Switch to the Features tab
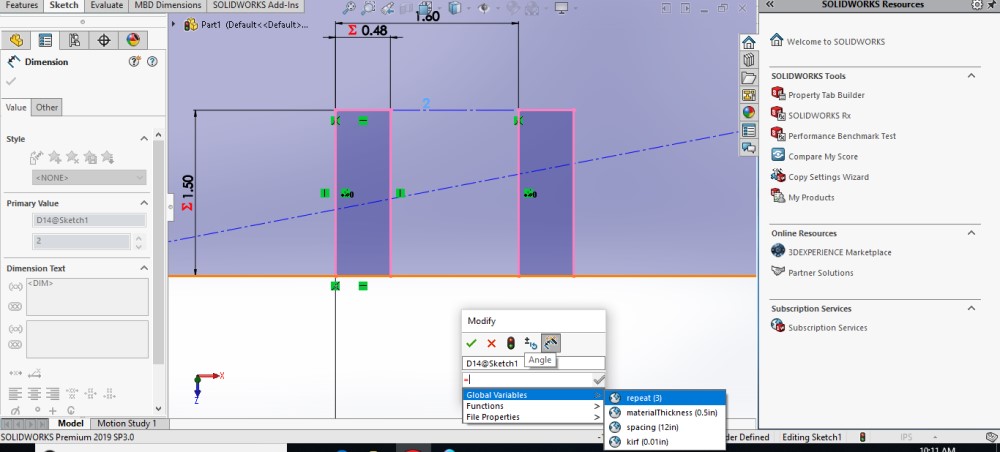This screenshot has width=1000, height=452. coord(22,5)
